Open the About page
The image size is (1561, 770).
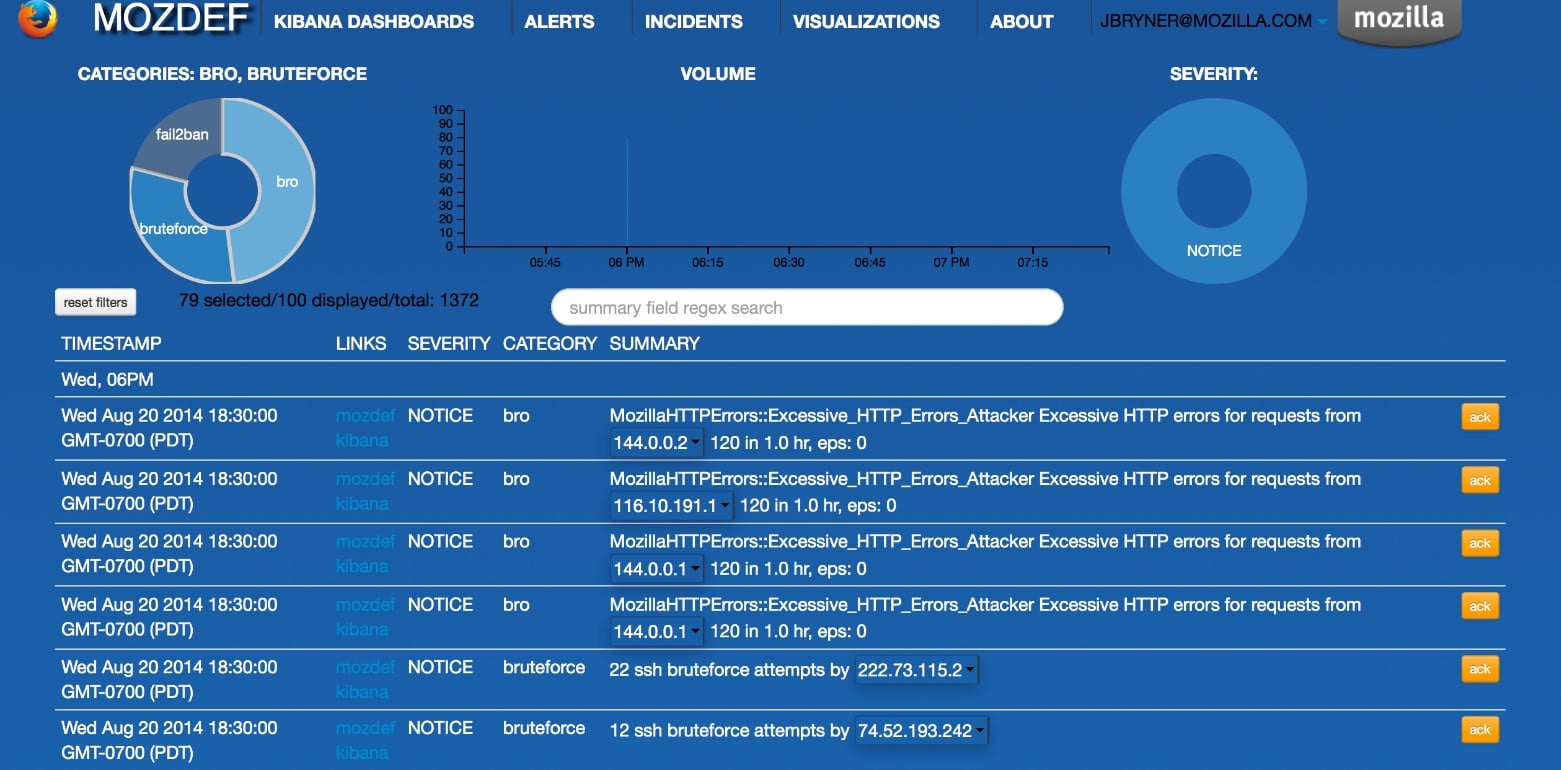click(1021, 21)
